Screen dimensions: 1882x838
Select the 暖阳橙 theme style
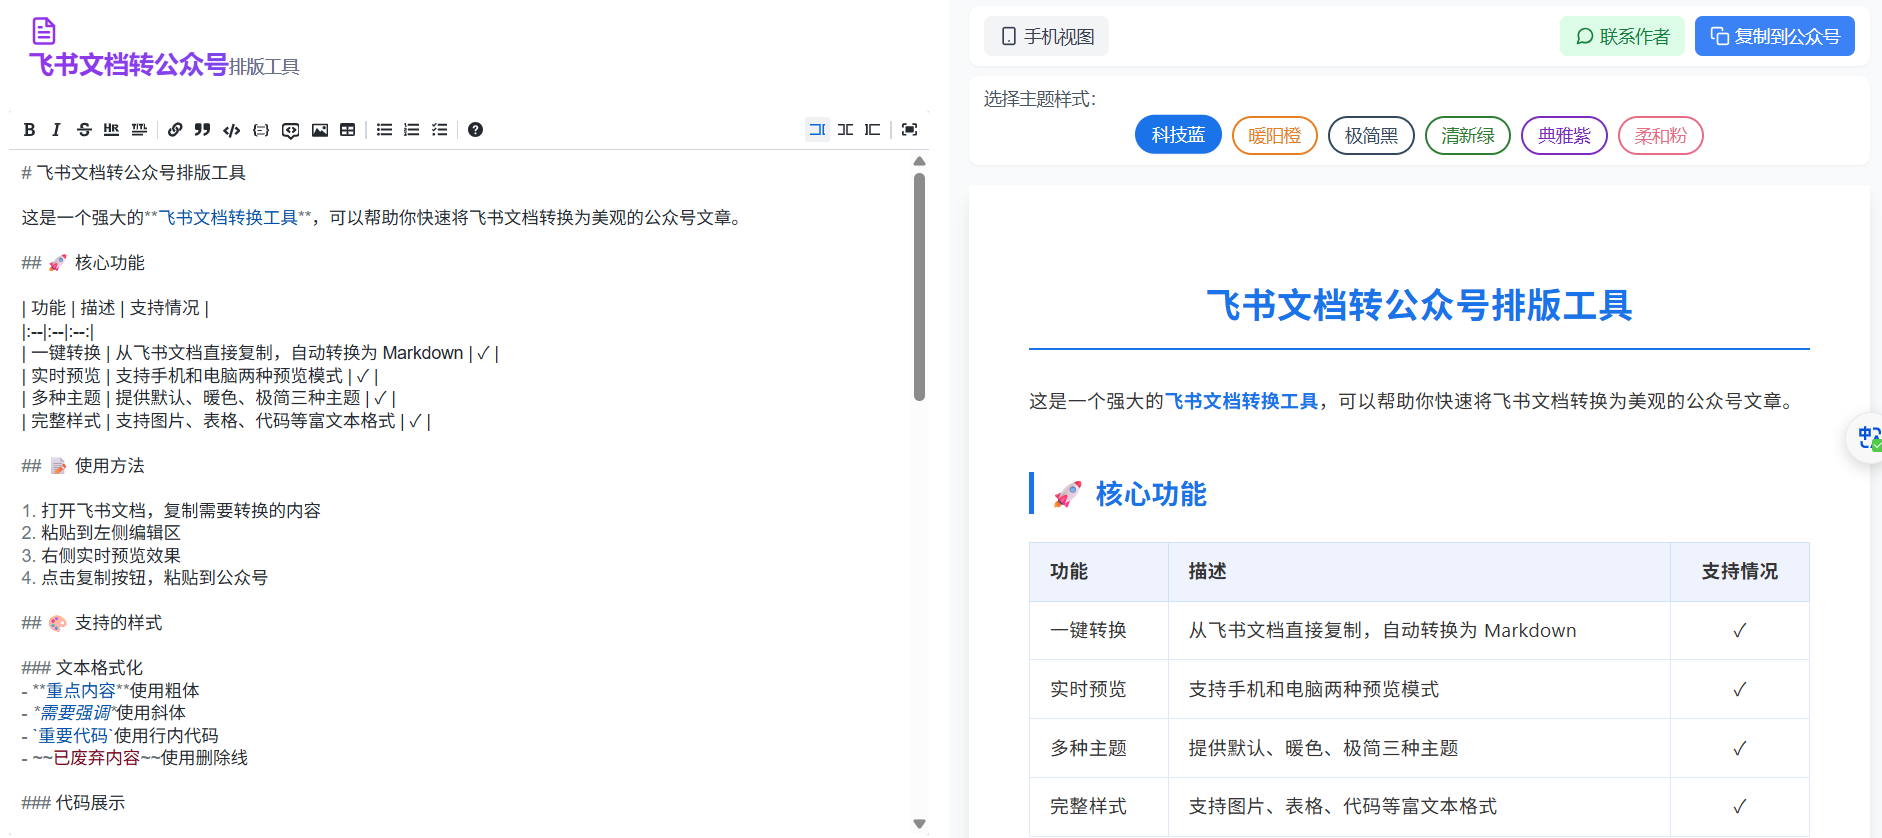coord(1275,135)
